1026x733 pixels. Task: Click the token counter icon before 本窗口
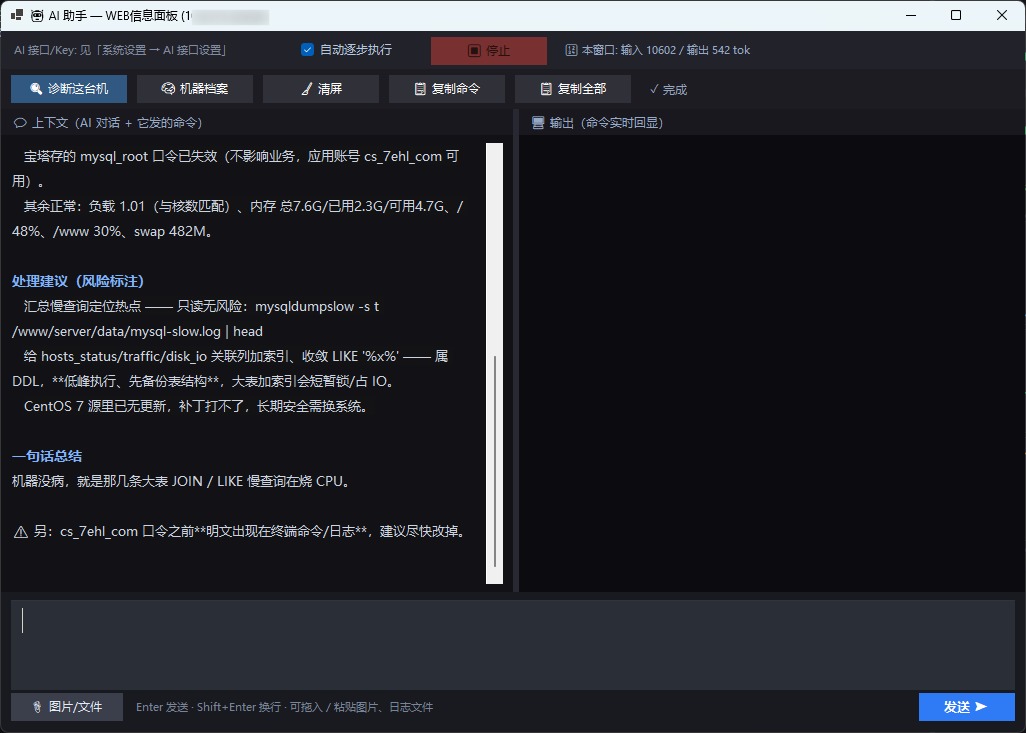pos(571,50)
